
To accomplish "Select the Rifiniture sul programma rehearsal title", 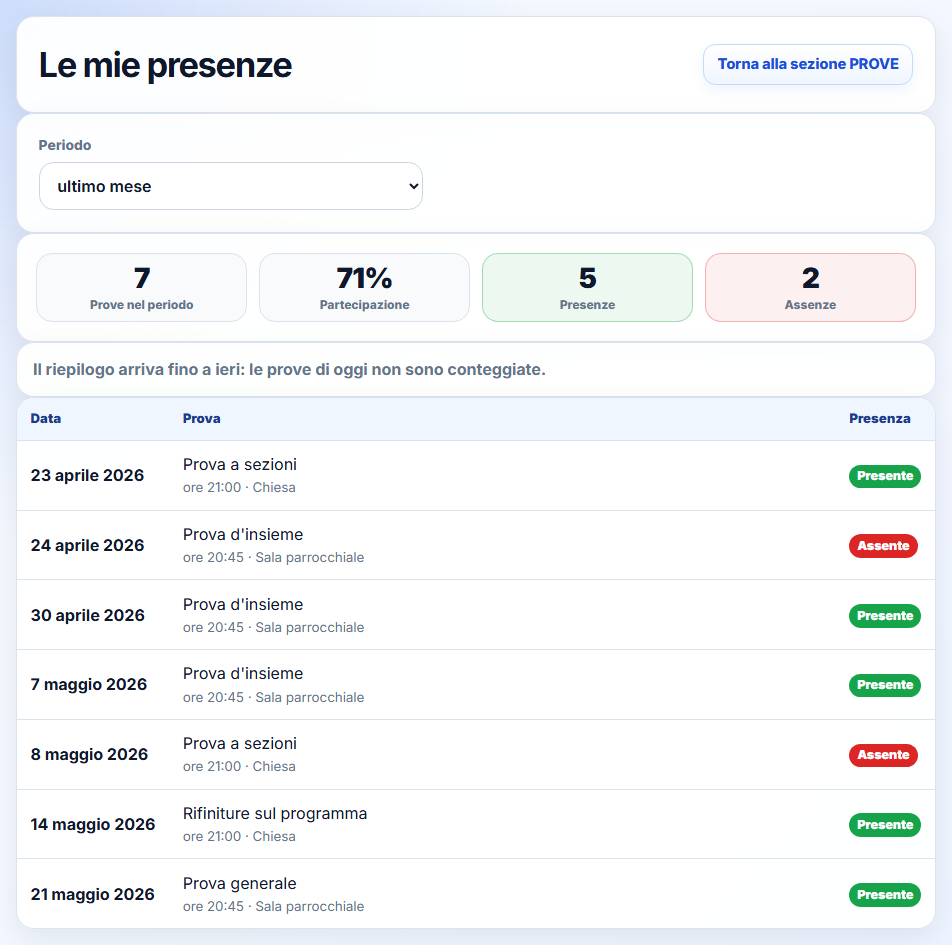I will tap(275, 813).
